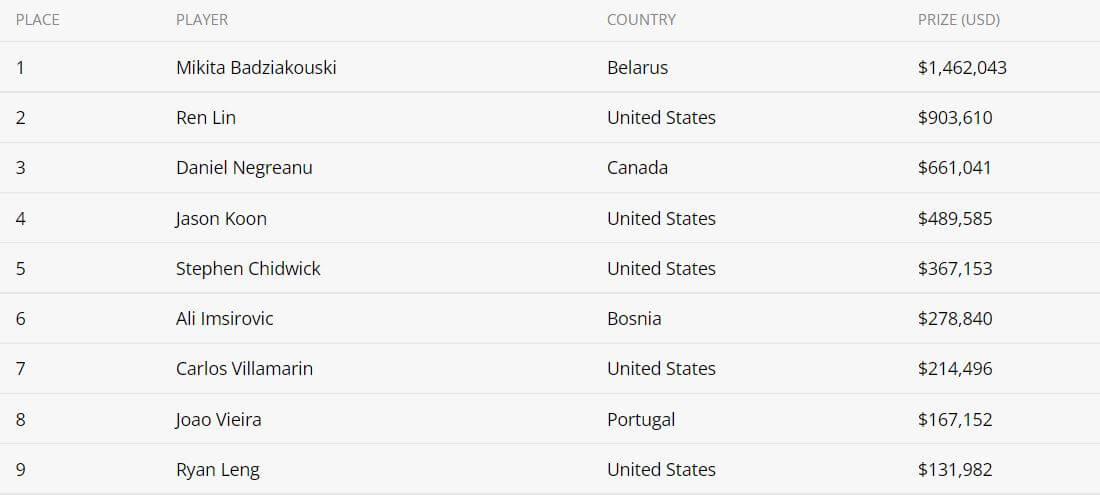Click the Portugal country cell
Image resolution: width=1100 pixels, height=495 pixels.
[x=640, y=419]
